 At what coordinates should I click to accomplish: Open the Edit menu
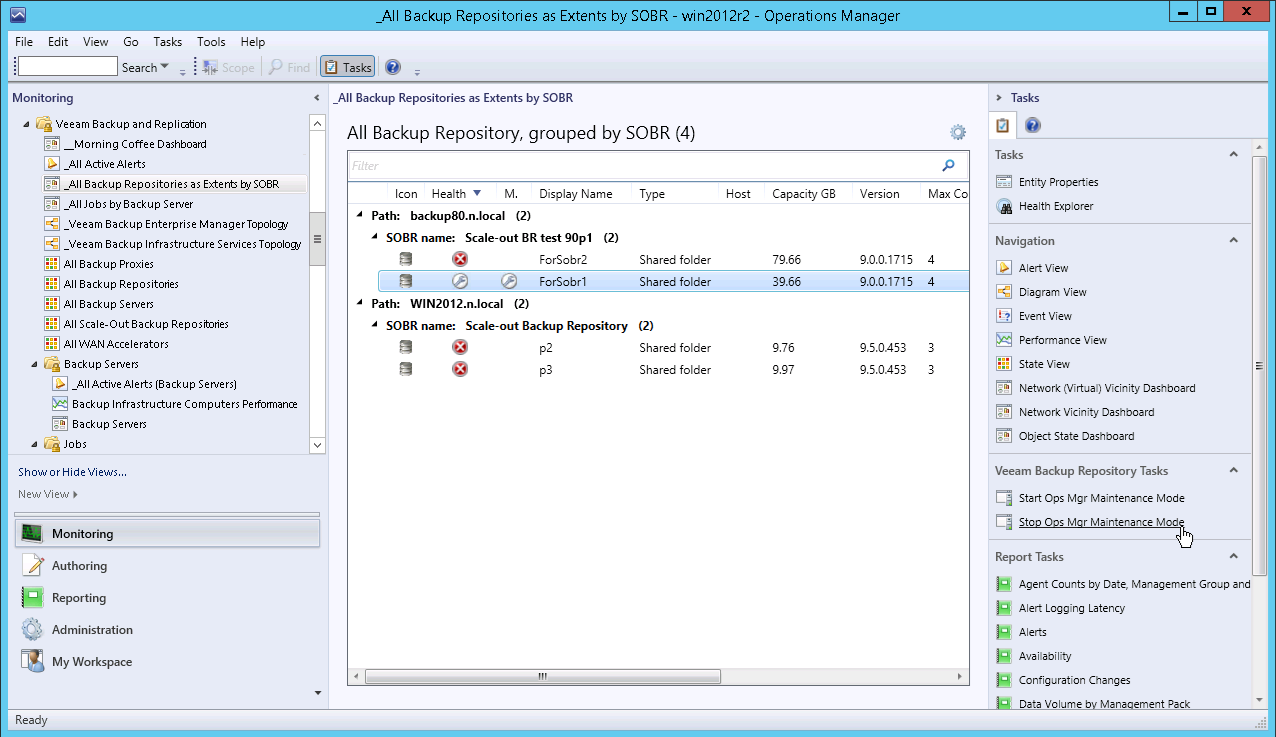pos(58,42)
